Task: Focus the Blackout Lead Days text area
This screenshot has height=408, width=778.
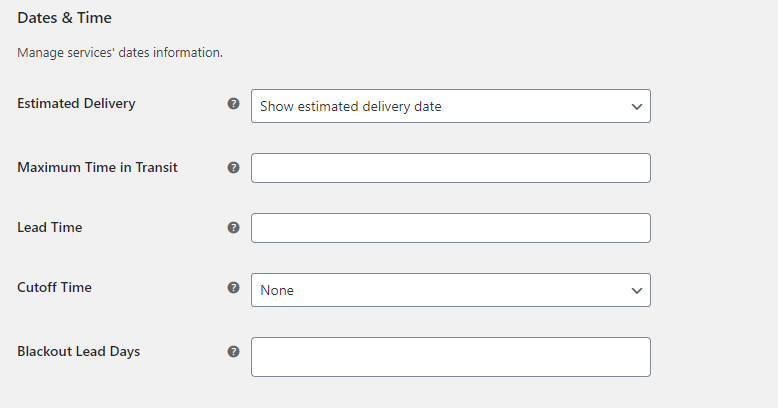Action: coord(451,357)
